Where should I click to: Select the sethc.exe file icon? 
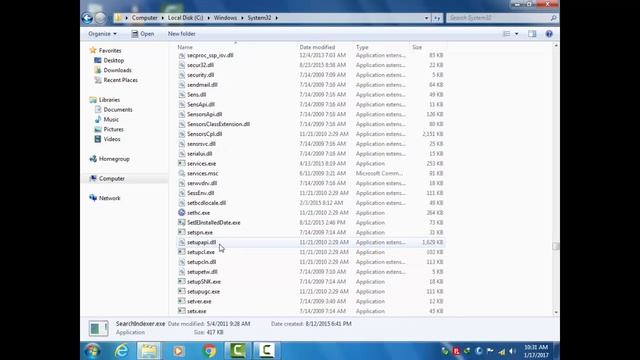(182, 213)
